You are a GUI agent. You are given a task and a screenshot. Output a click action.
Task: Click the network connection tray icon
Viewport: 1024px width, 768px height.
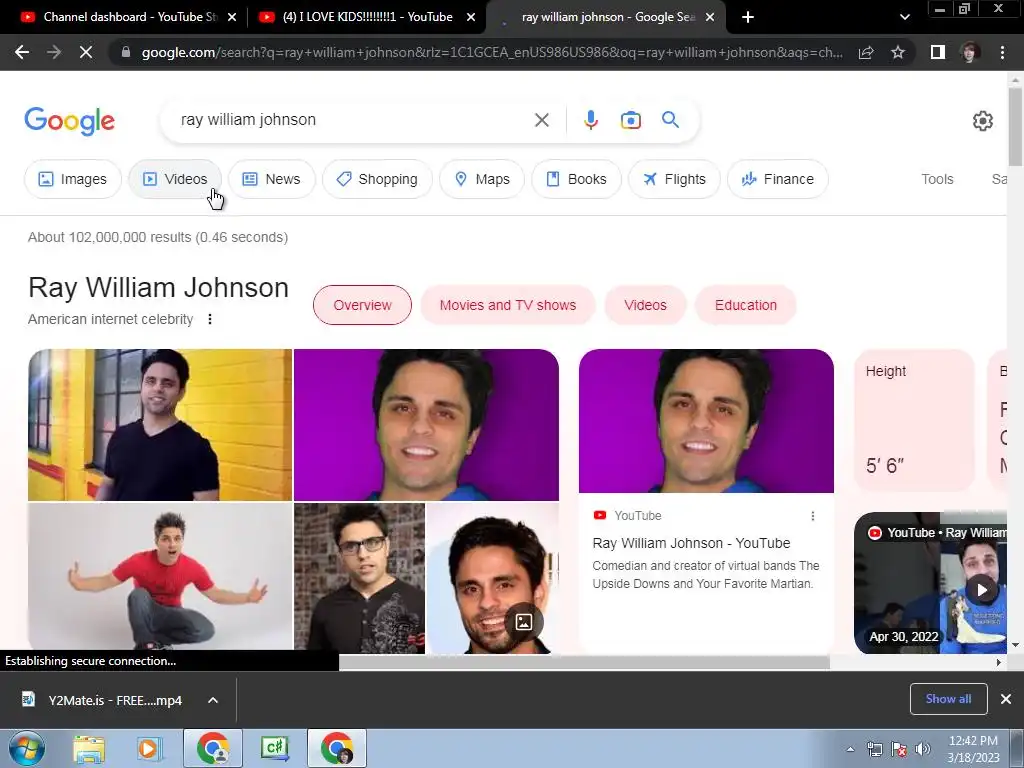coord(874,749)
